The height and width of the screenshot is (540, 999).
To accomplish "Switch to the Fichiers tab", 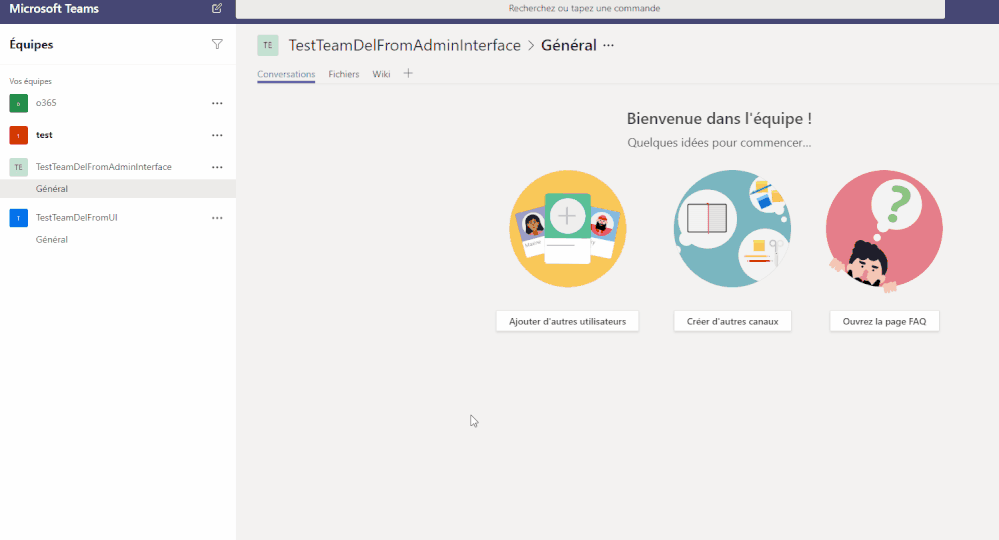I will pyautogui.click(x=343, y=74).
